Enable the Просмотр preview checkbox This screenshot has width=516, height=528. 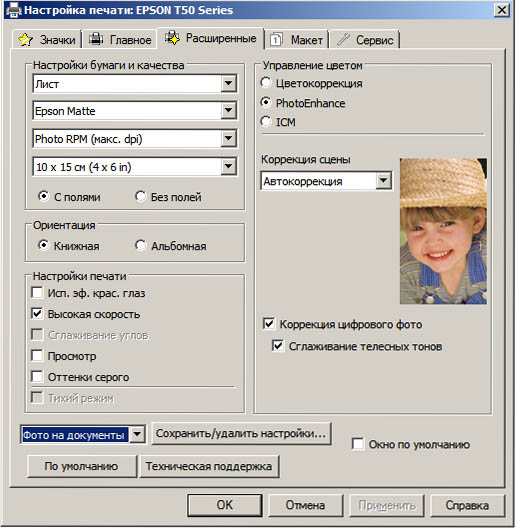(37, 355)
